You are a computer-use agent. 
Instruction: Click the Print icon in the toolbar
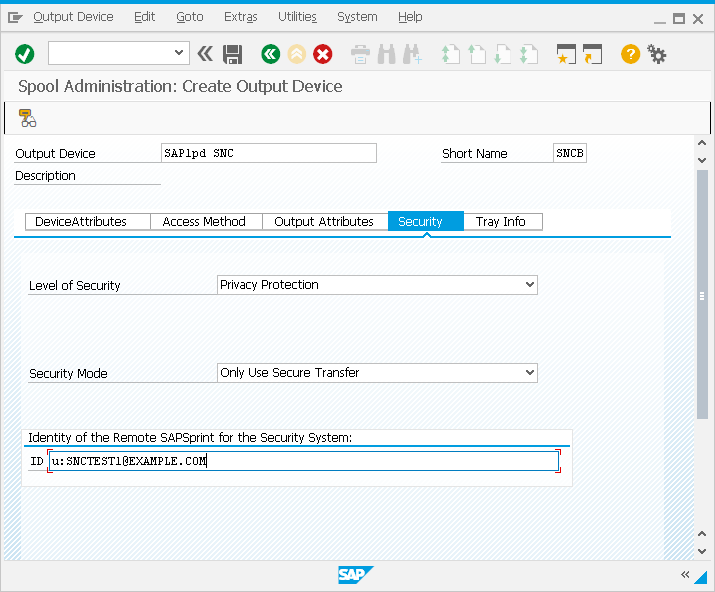click(360, 54)
